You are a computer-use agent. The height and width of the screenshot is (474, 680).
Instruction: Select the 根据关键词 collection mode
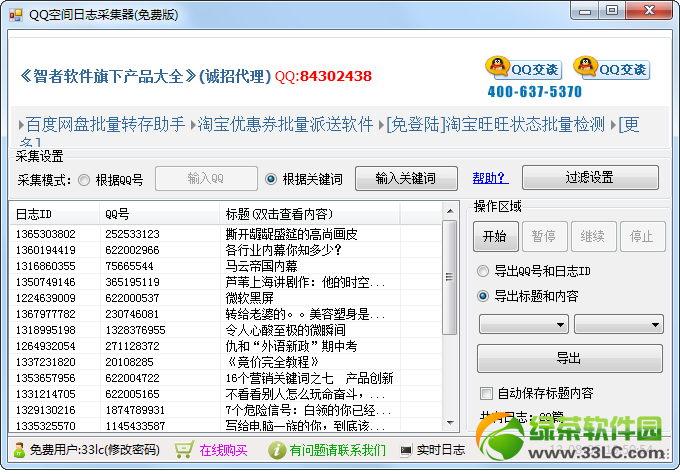click(271, 179)
